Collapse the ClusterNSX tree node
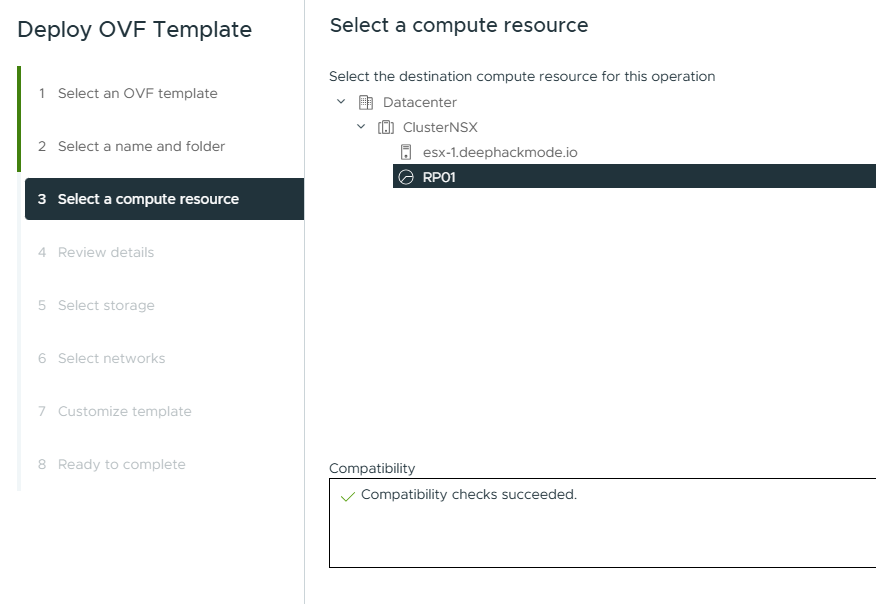 (361, 127)
